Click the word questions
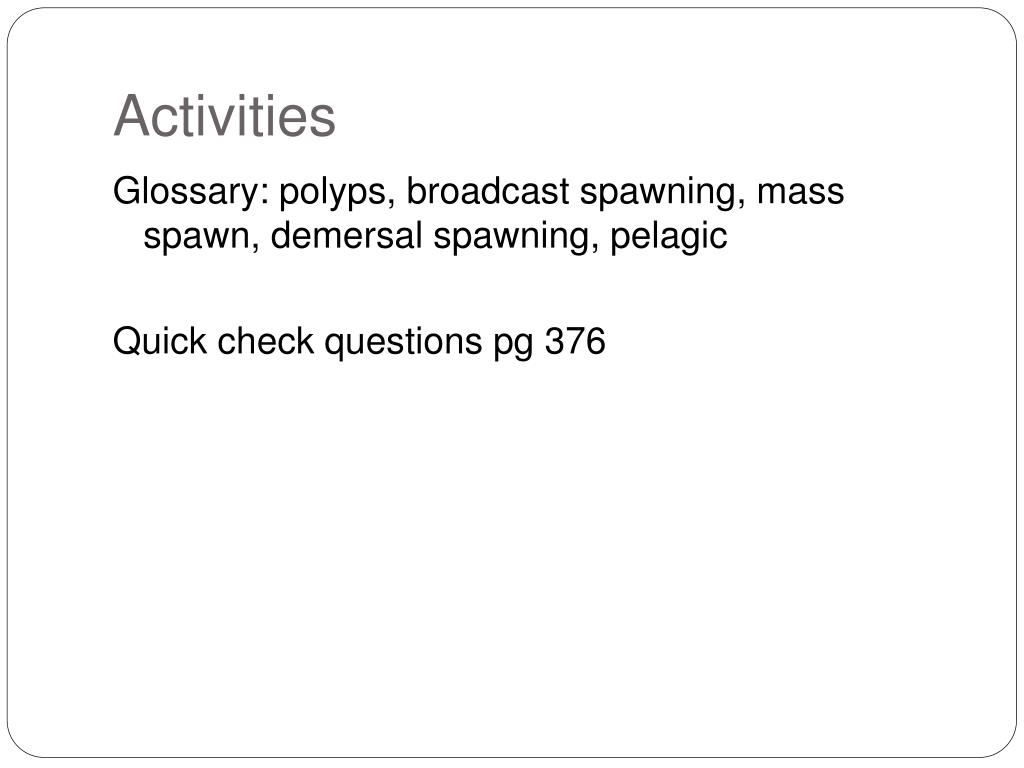This screenshot has height=768, width=1024. (403, 342)
